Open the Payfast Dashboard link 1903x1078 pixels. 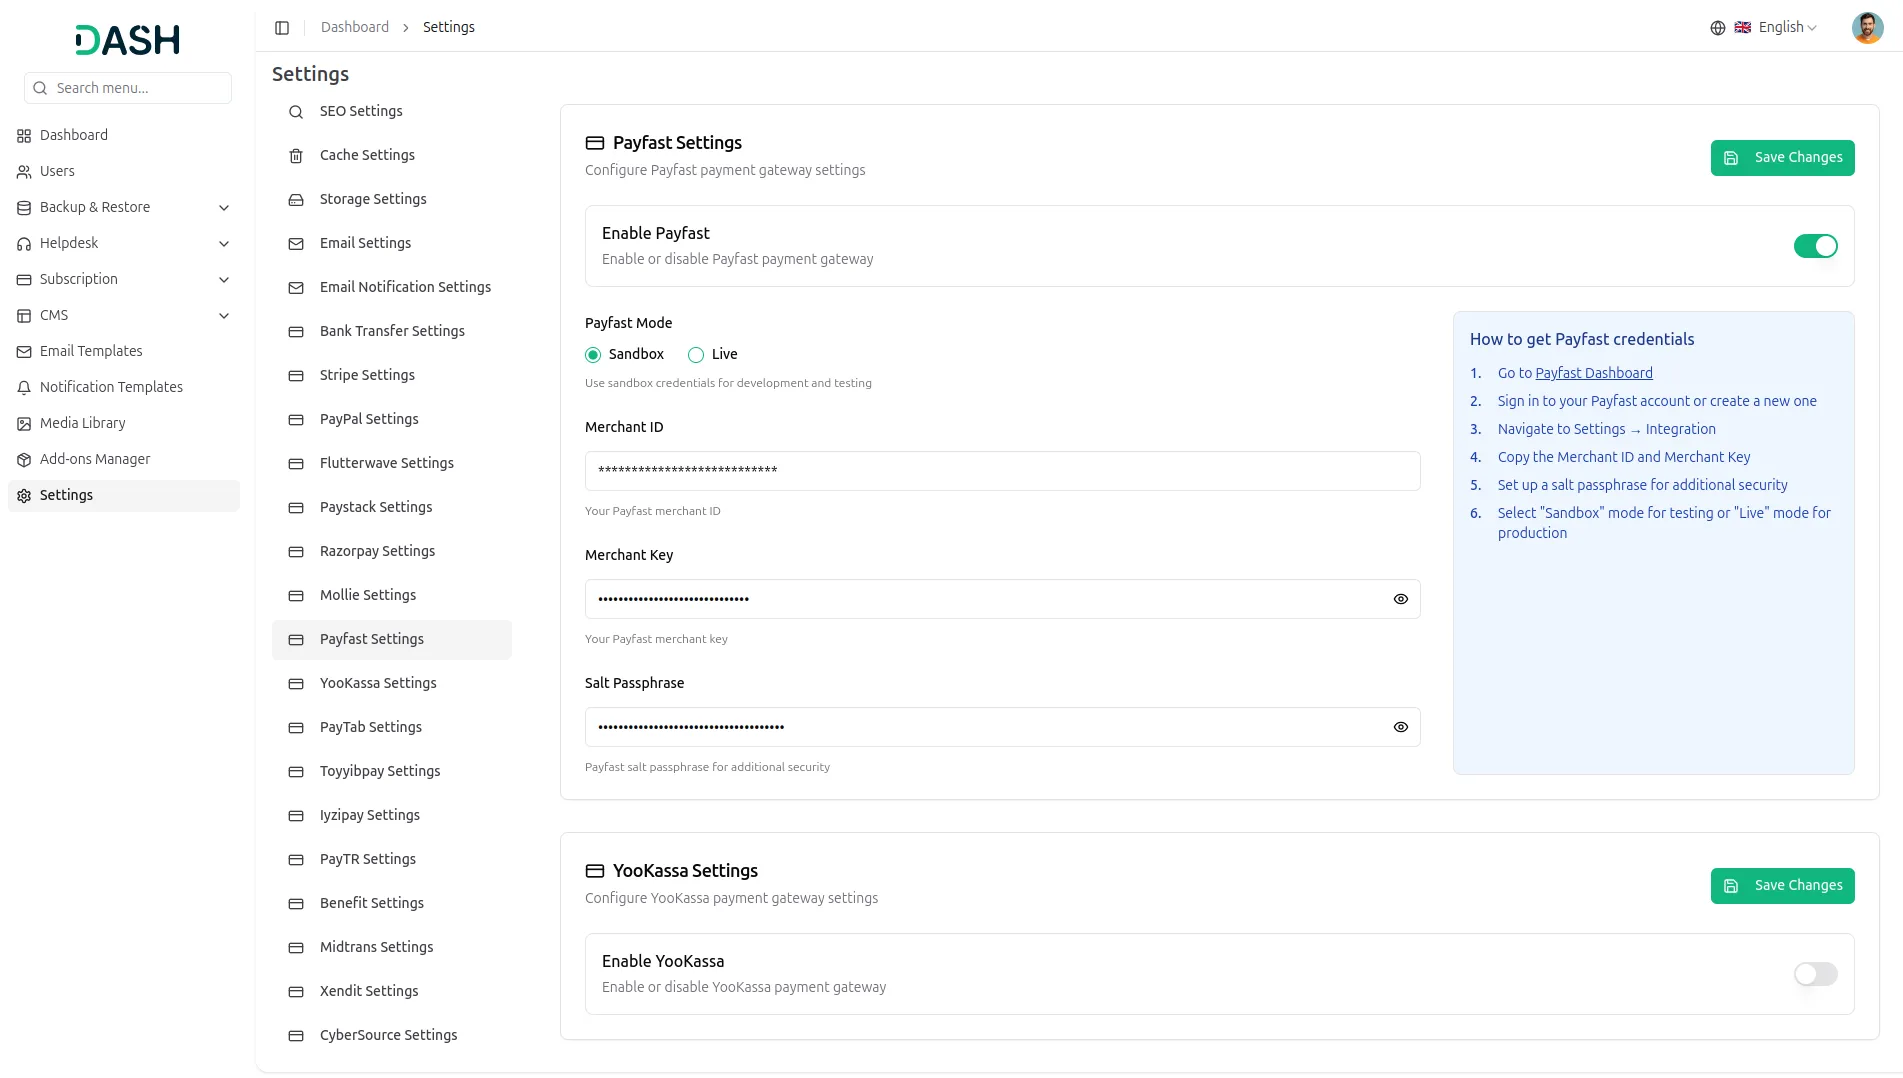pyautogui.click(x=1593, y=373)
